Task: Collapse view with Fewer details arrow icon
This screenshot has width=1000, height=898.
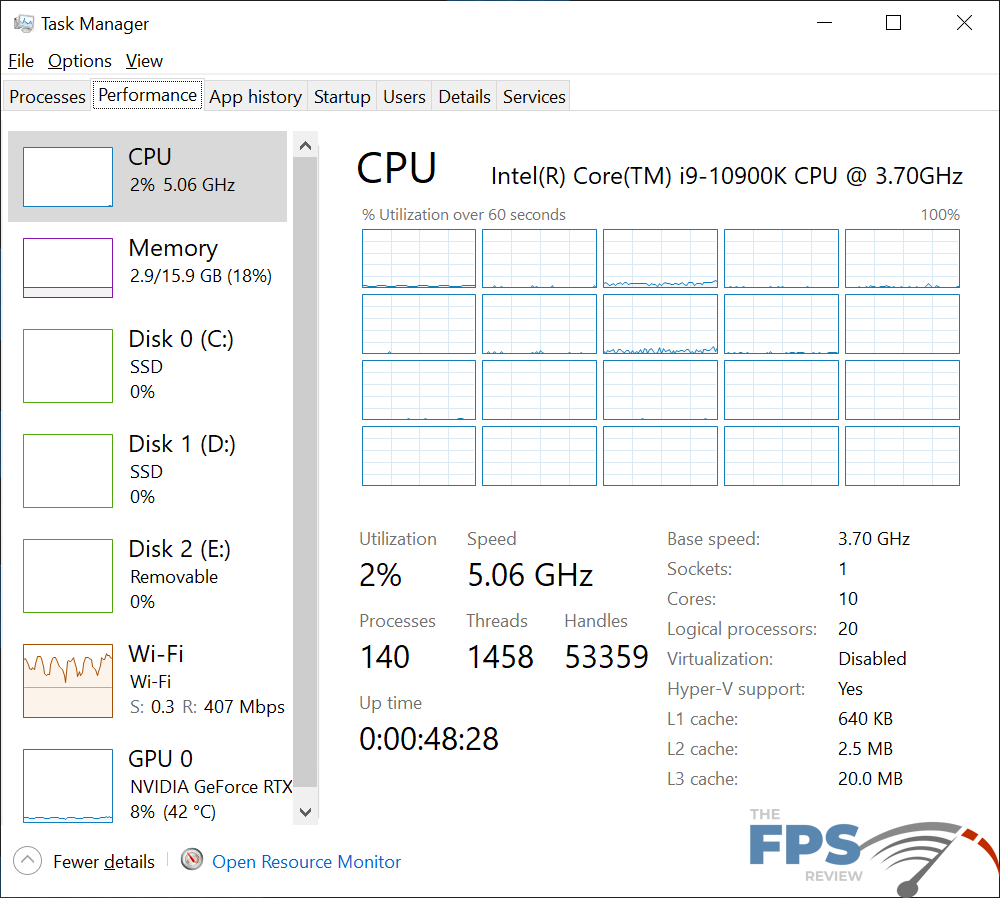Action: 27,861
